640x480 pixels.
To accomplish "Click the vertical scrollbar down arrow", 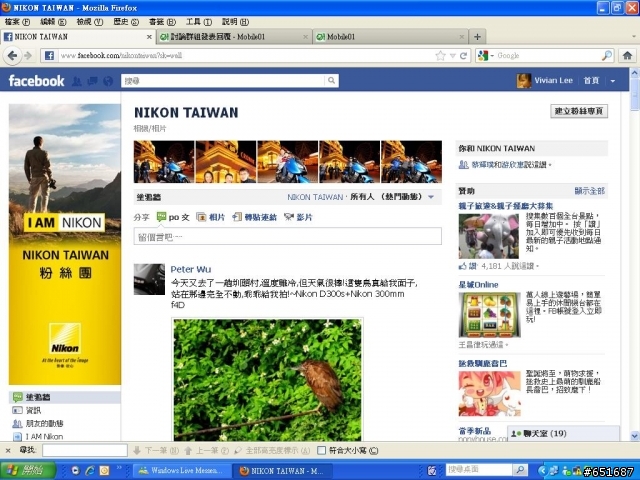I will coord(635,436).
